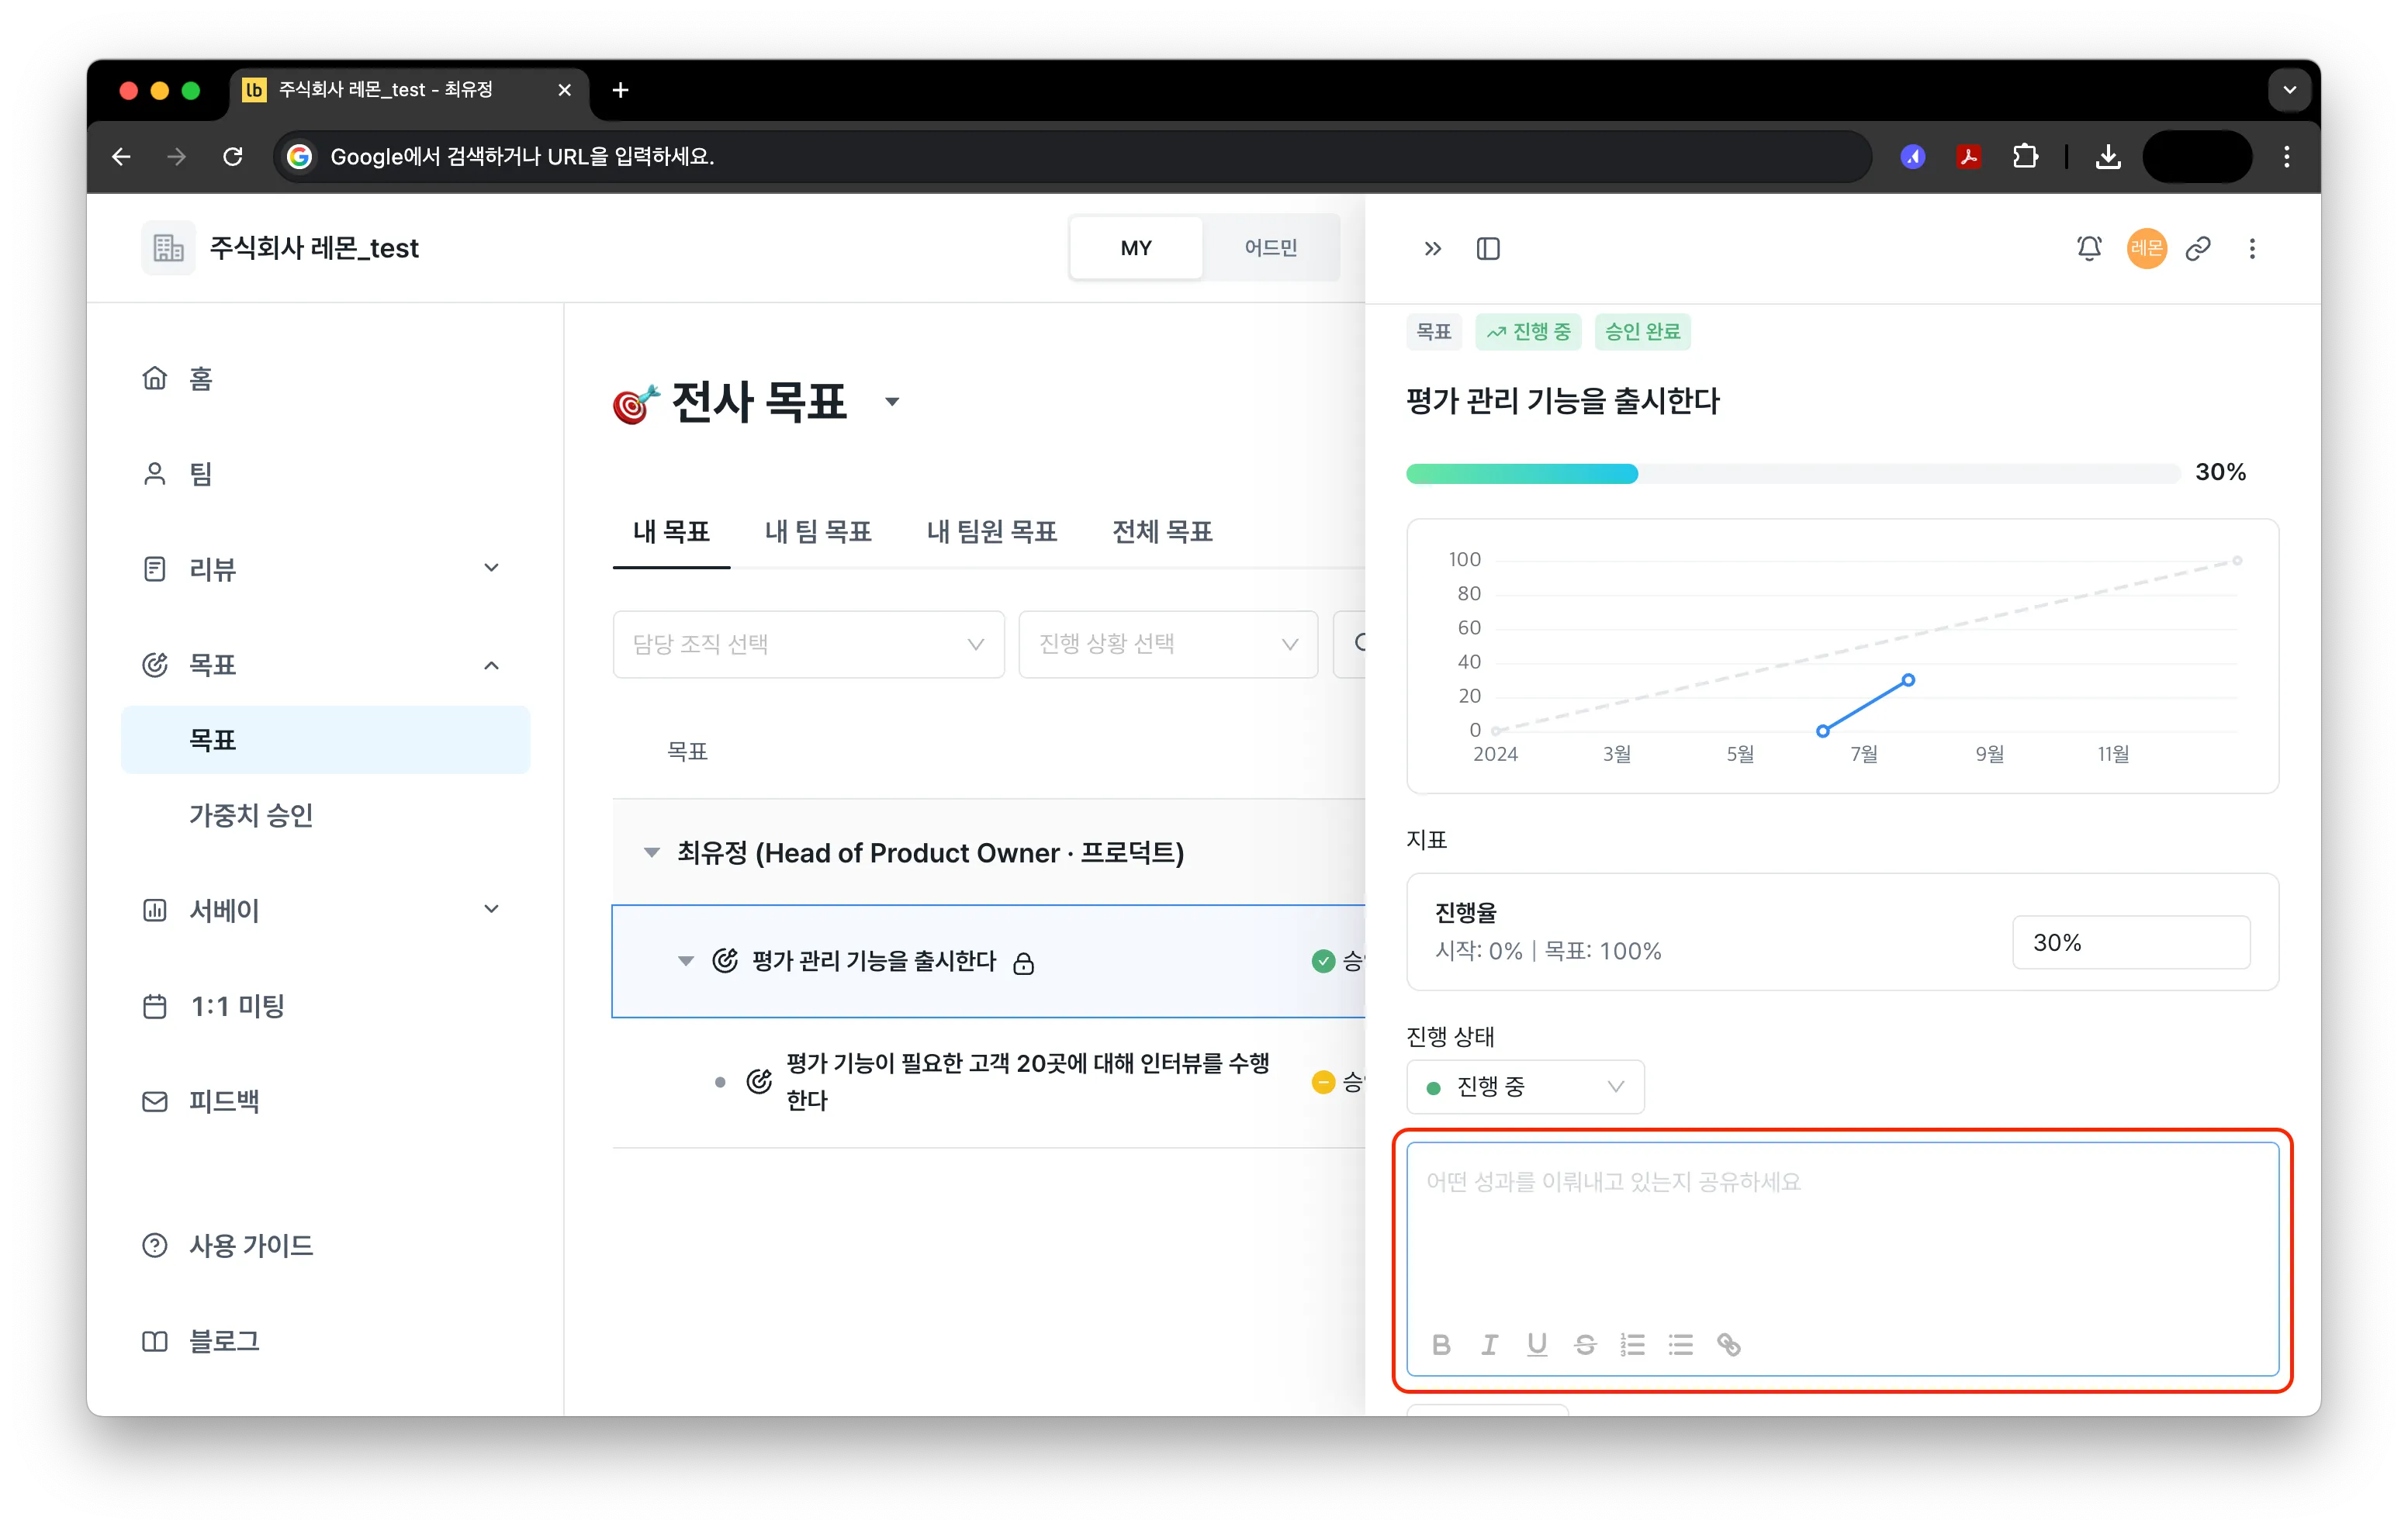This screenshot has height=1531, width=2408.
Task: Expand the 전사 목표 title dropdown arrow
Action: [892, 402]
